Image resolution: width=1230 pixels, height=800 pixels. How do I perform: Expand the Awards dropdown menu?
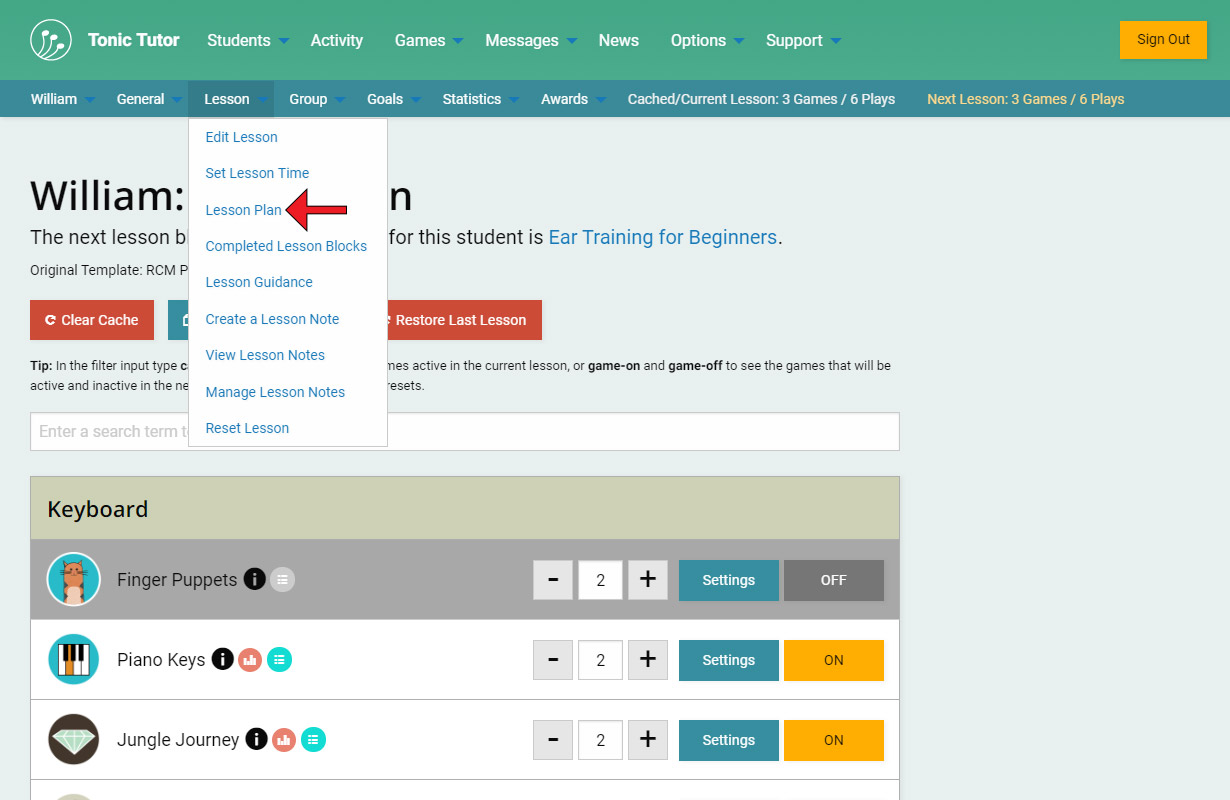pos(573,99)
